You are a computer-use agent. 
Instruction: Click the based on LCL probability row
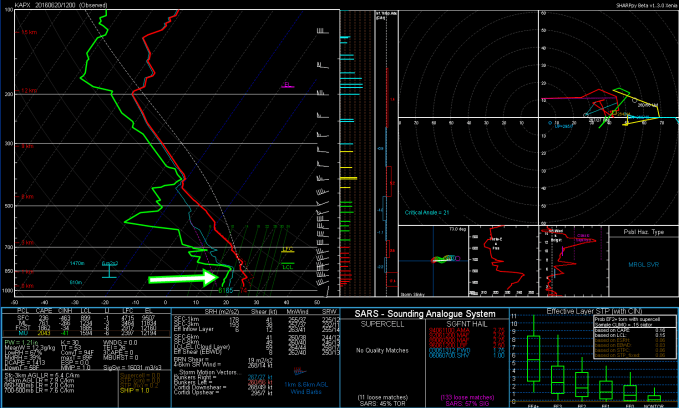(x=630, y=335)
